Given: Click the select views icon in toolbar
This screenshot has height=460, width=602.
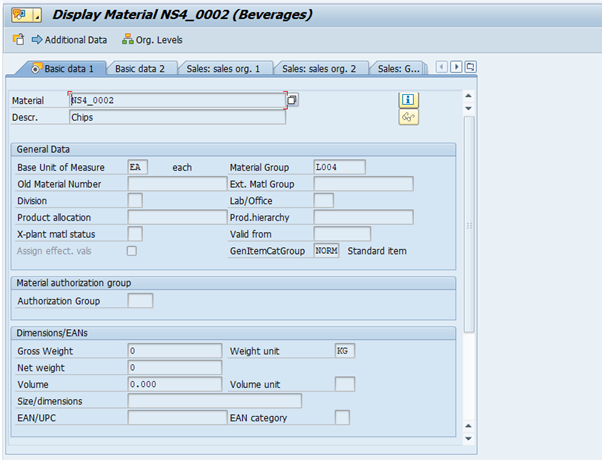Looking at the screenshot, I should pos(18,40).
